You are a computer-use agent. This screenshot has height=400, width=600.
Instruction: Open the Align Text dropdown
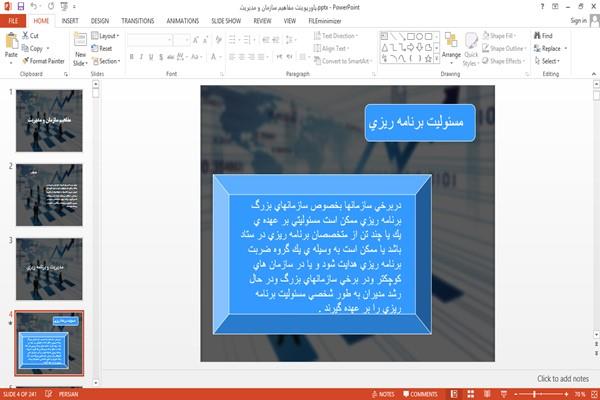pos(331,48)
